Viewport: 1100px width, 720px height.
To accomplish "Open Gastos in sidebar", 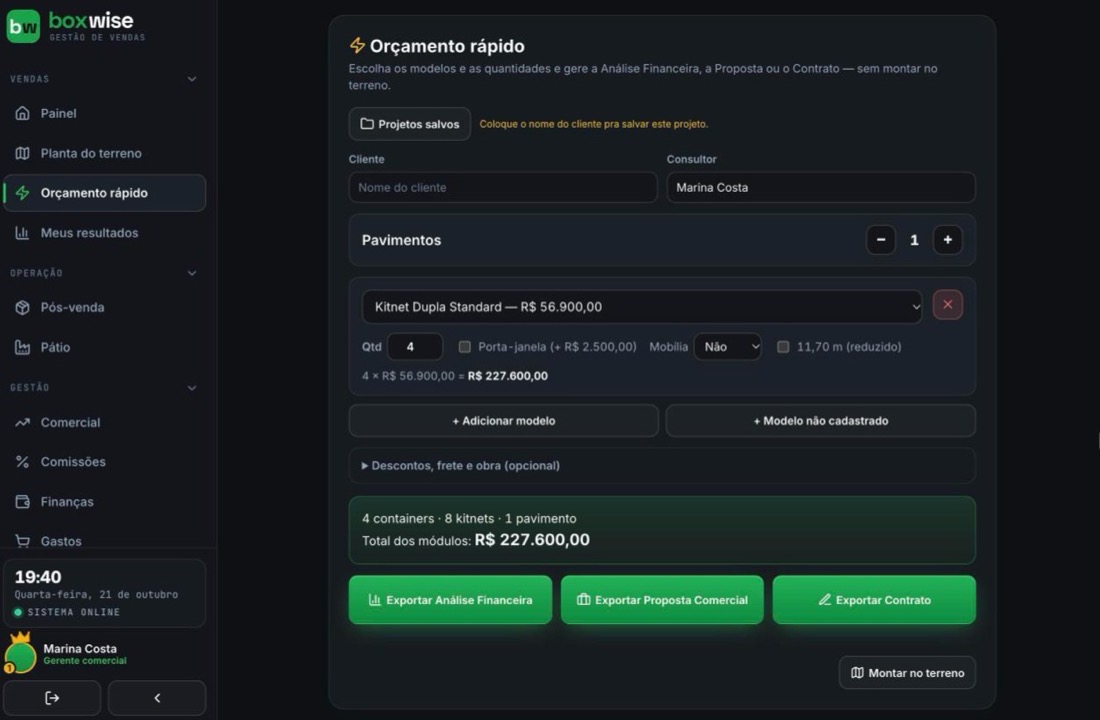I will pyautogui.click(x=105, y=541).
